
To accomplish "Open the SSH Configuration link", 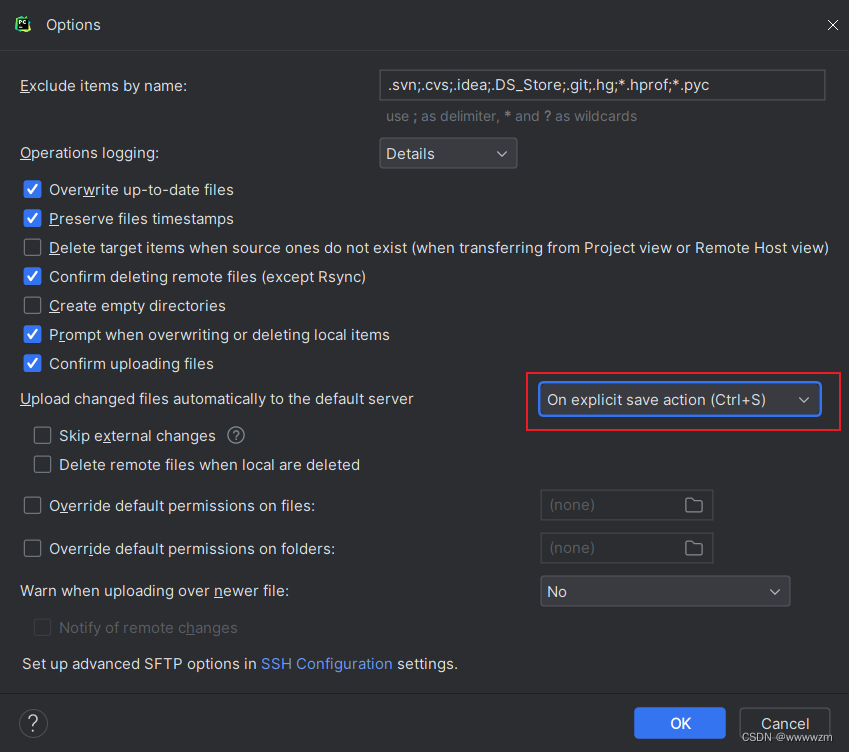I will click(326, 664).
